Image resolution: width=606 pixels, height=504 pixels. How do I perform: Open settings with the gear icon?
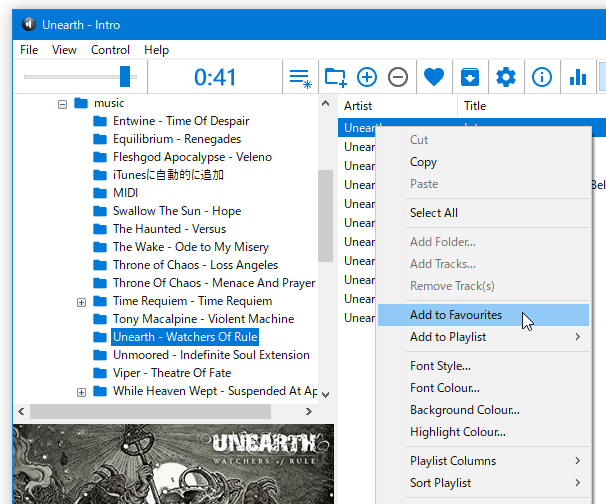click(x=506, y=77)
